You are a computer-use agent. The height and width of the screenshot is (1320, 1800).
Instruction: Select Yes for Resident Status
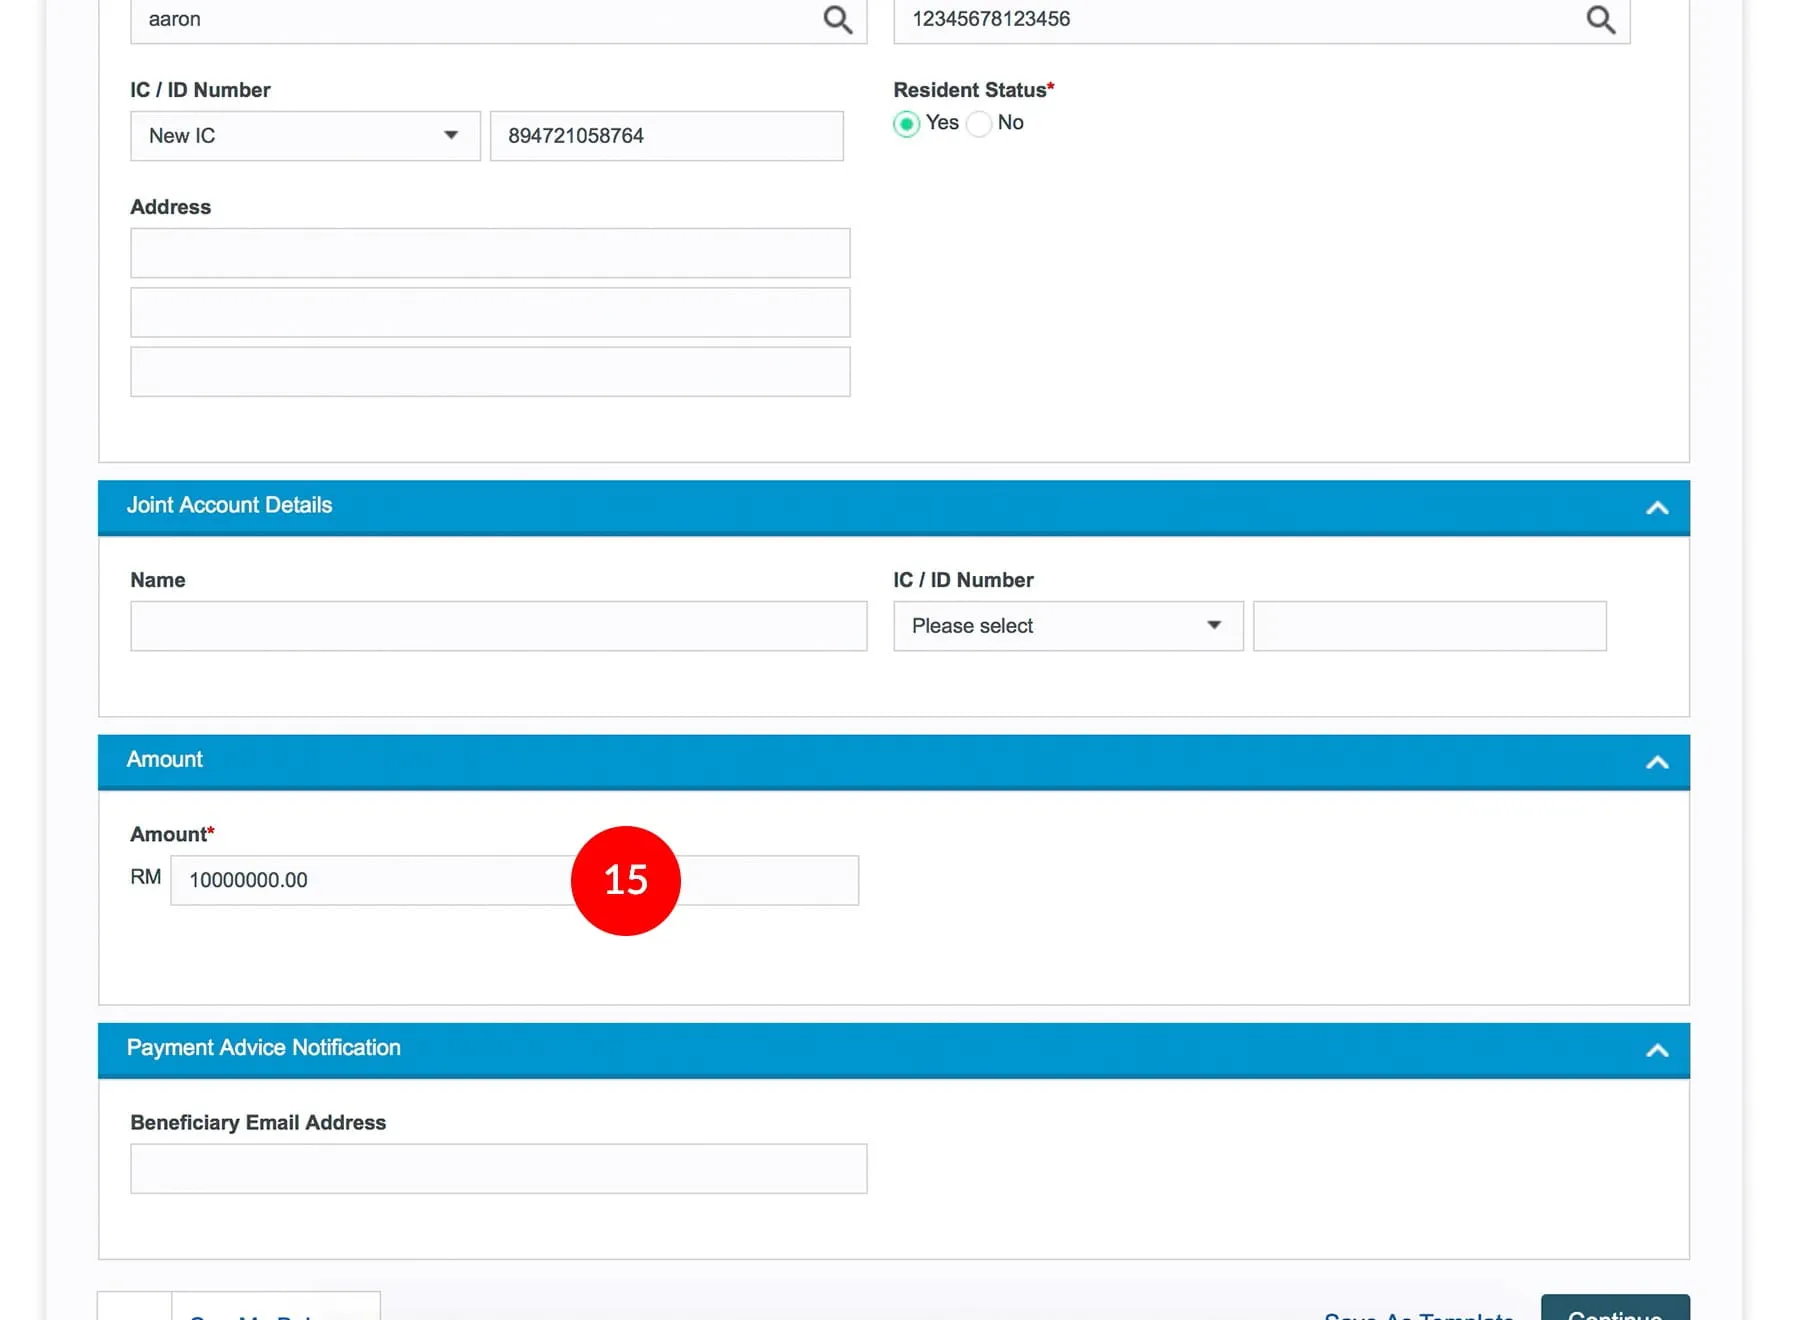click(x=906, y=124)
